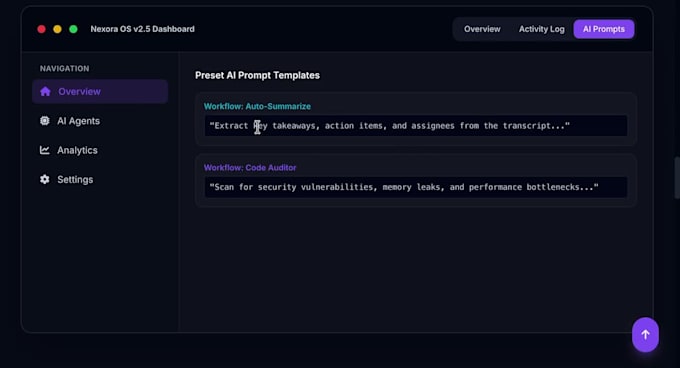This screenshot has height=368, width=680.
Task: Click the Scan for security vulnerabilities prompt field
Action: tap(416, 187)
